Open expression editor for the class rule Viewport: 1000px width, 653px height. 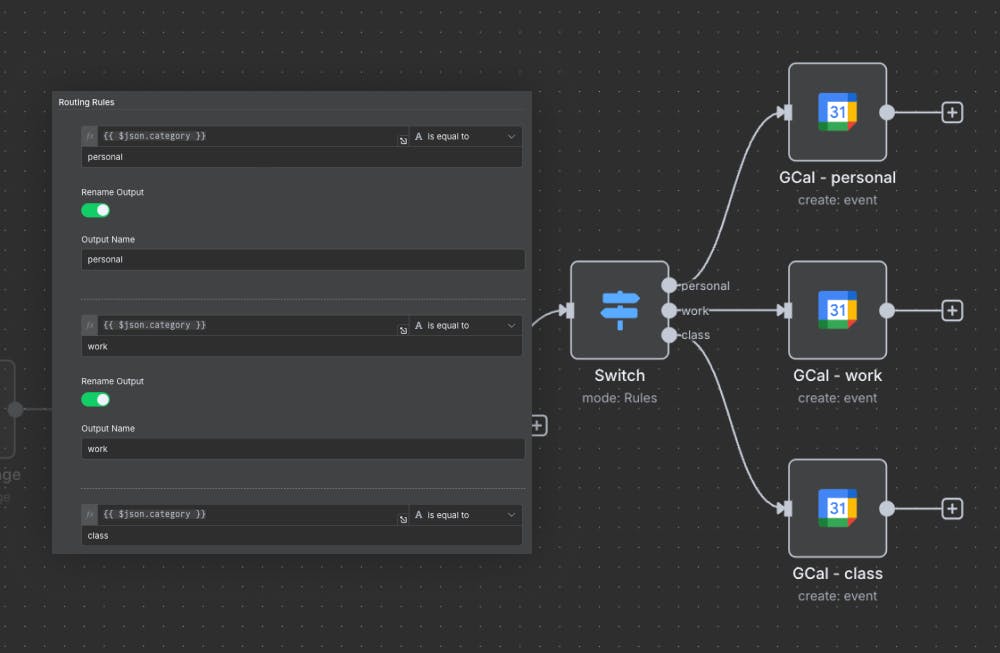(403, 520)
